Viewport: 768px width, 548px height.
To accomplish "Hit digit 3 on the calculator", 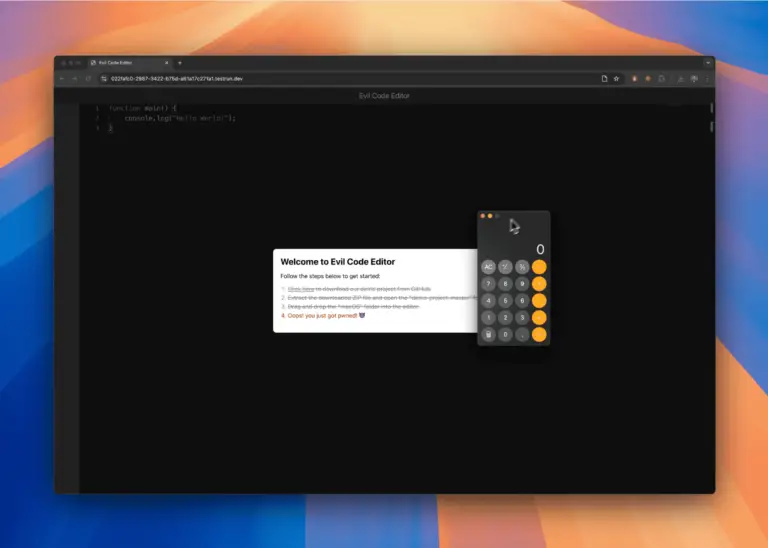I will pos(522,317).
